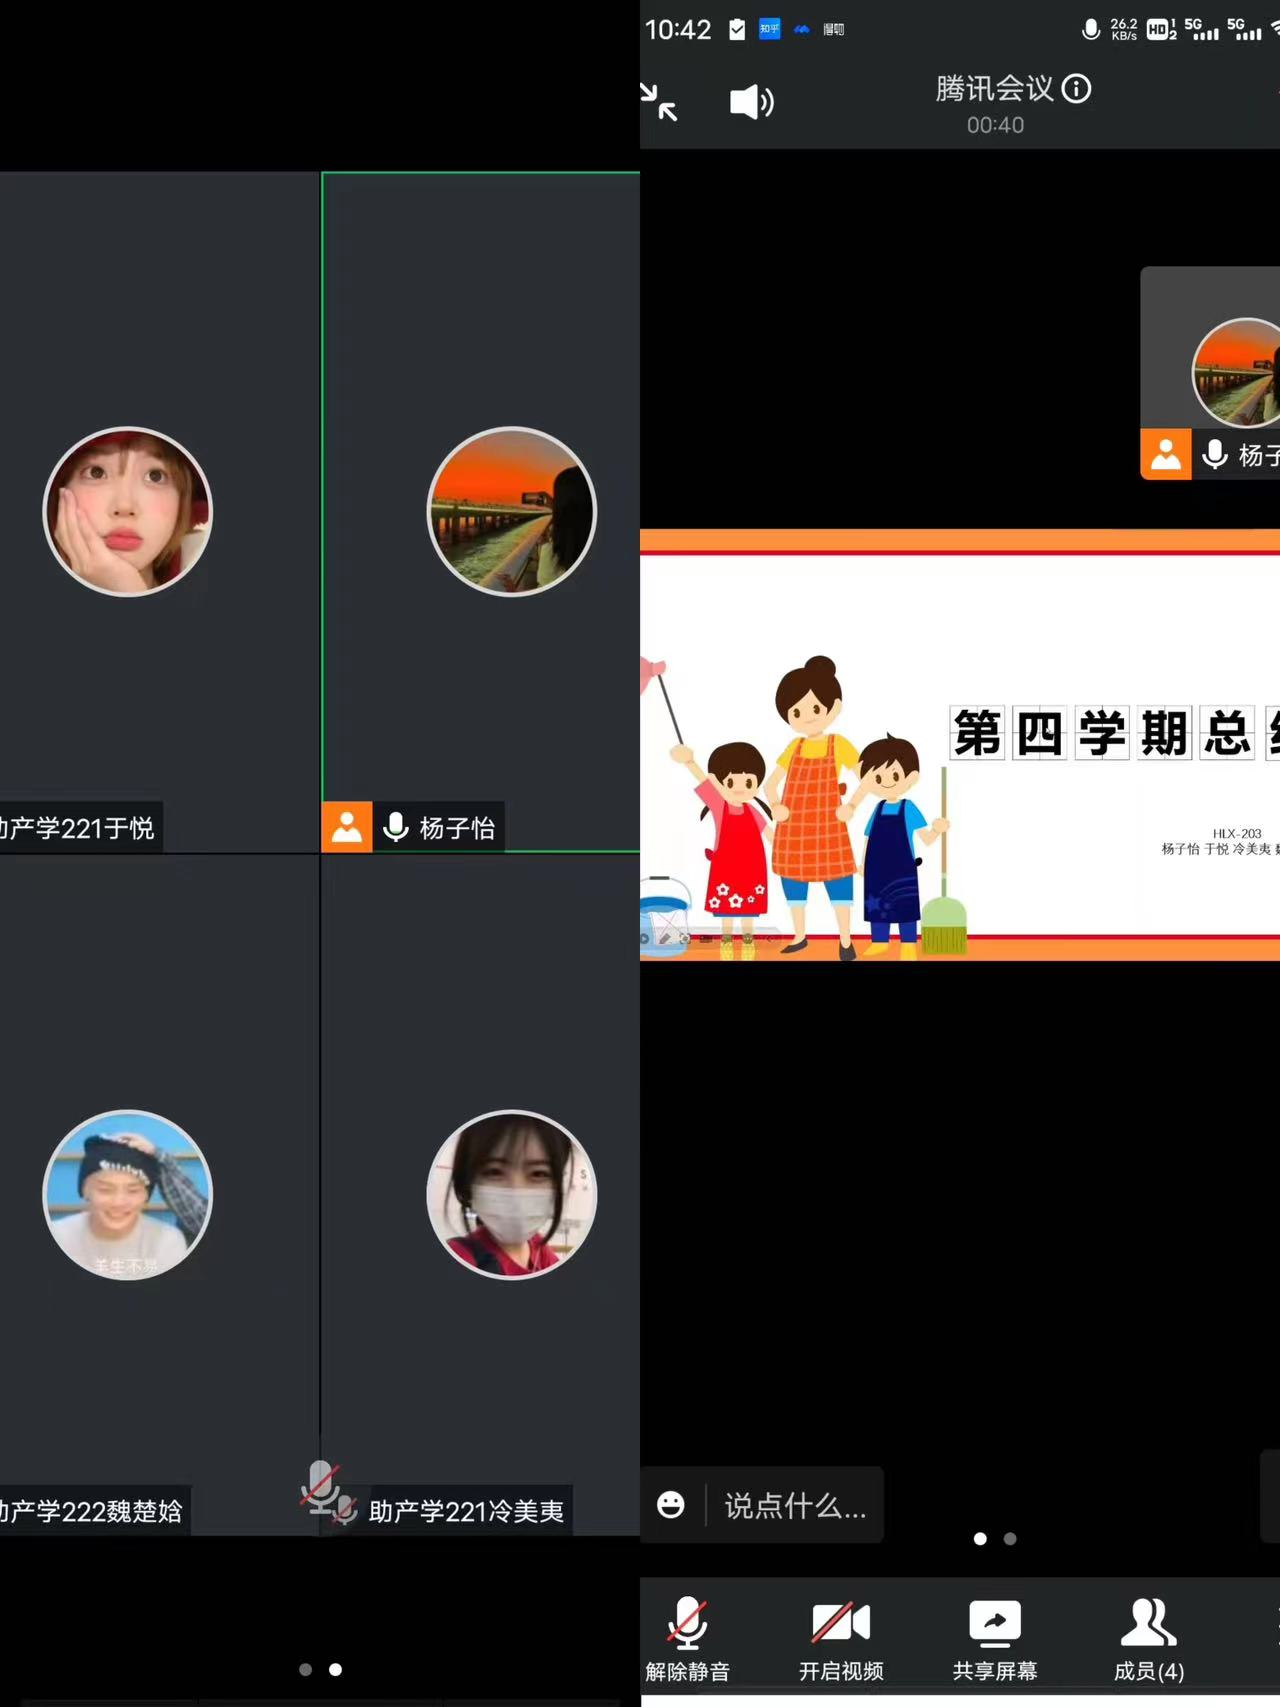Tap the 说点什么 chat input field
The width and height of the screenshot is (1280, 1707).
click(796, 1506)
